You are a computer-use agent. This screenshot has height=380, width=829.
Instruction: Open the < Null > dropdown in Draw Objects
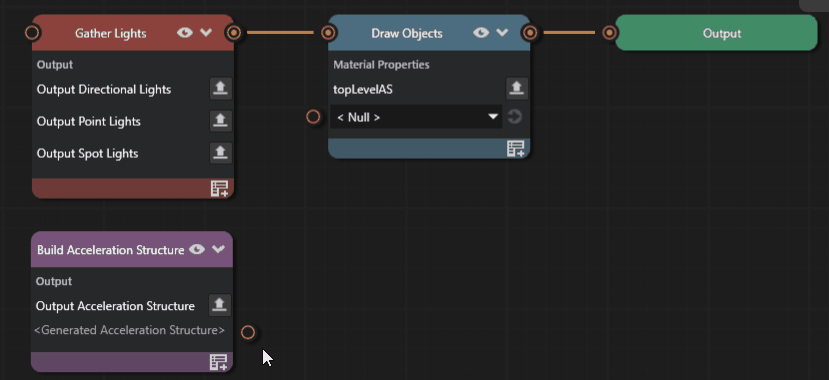416,117
